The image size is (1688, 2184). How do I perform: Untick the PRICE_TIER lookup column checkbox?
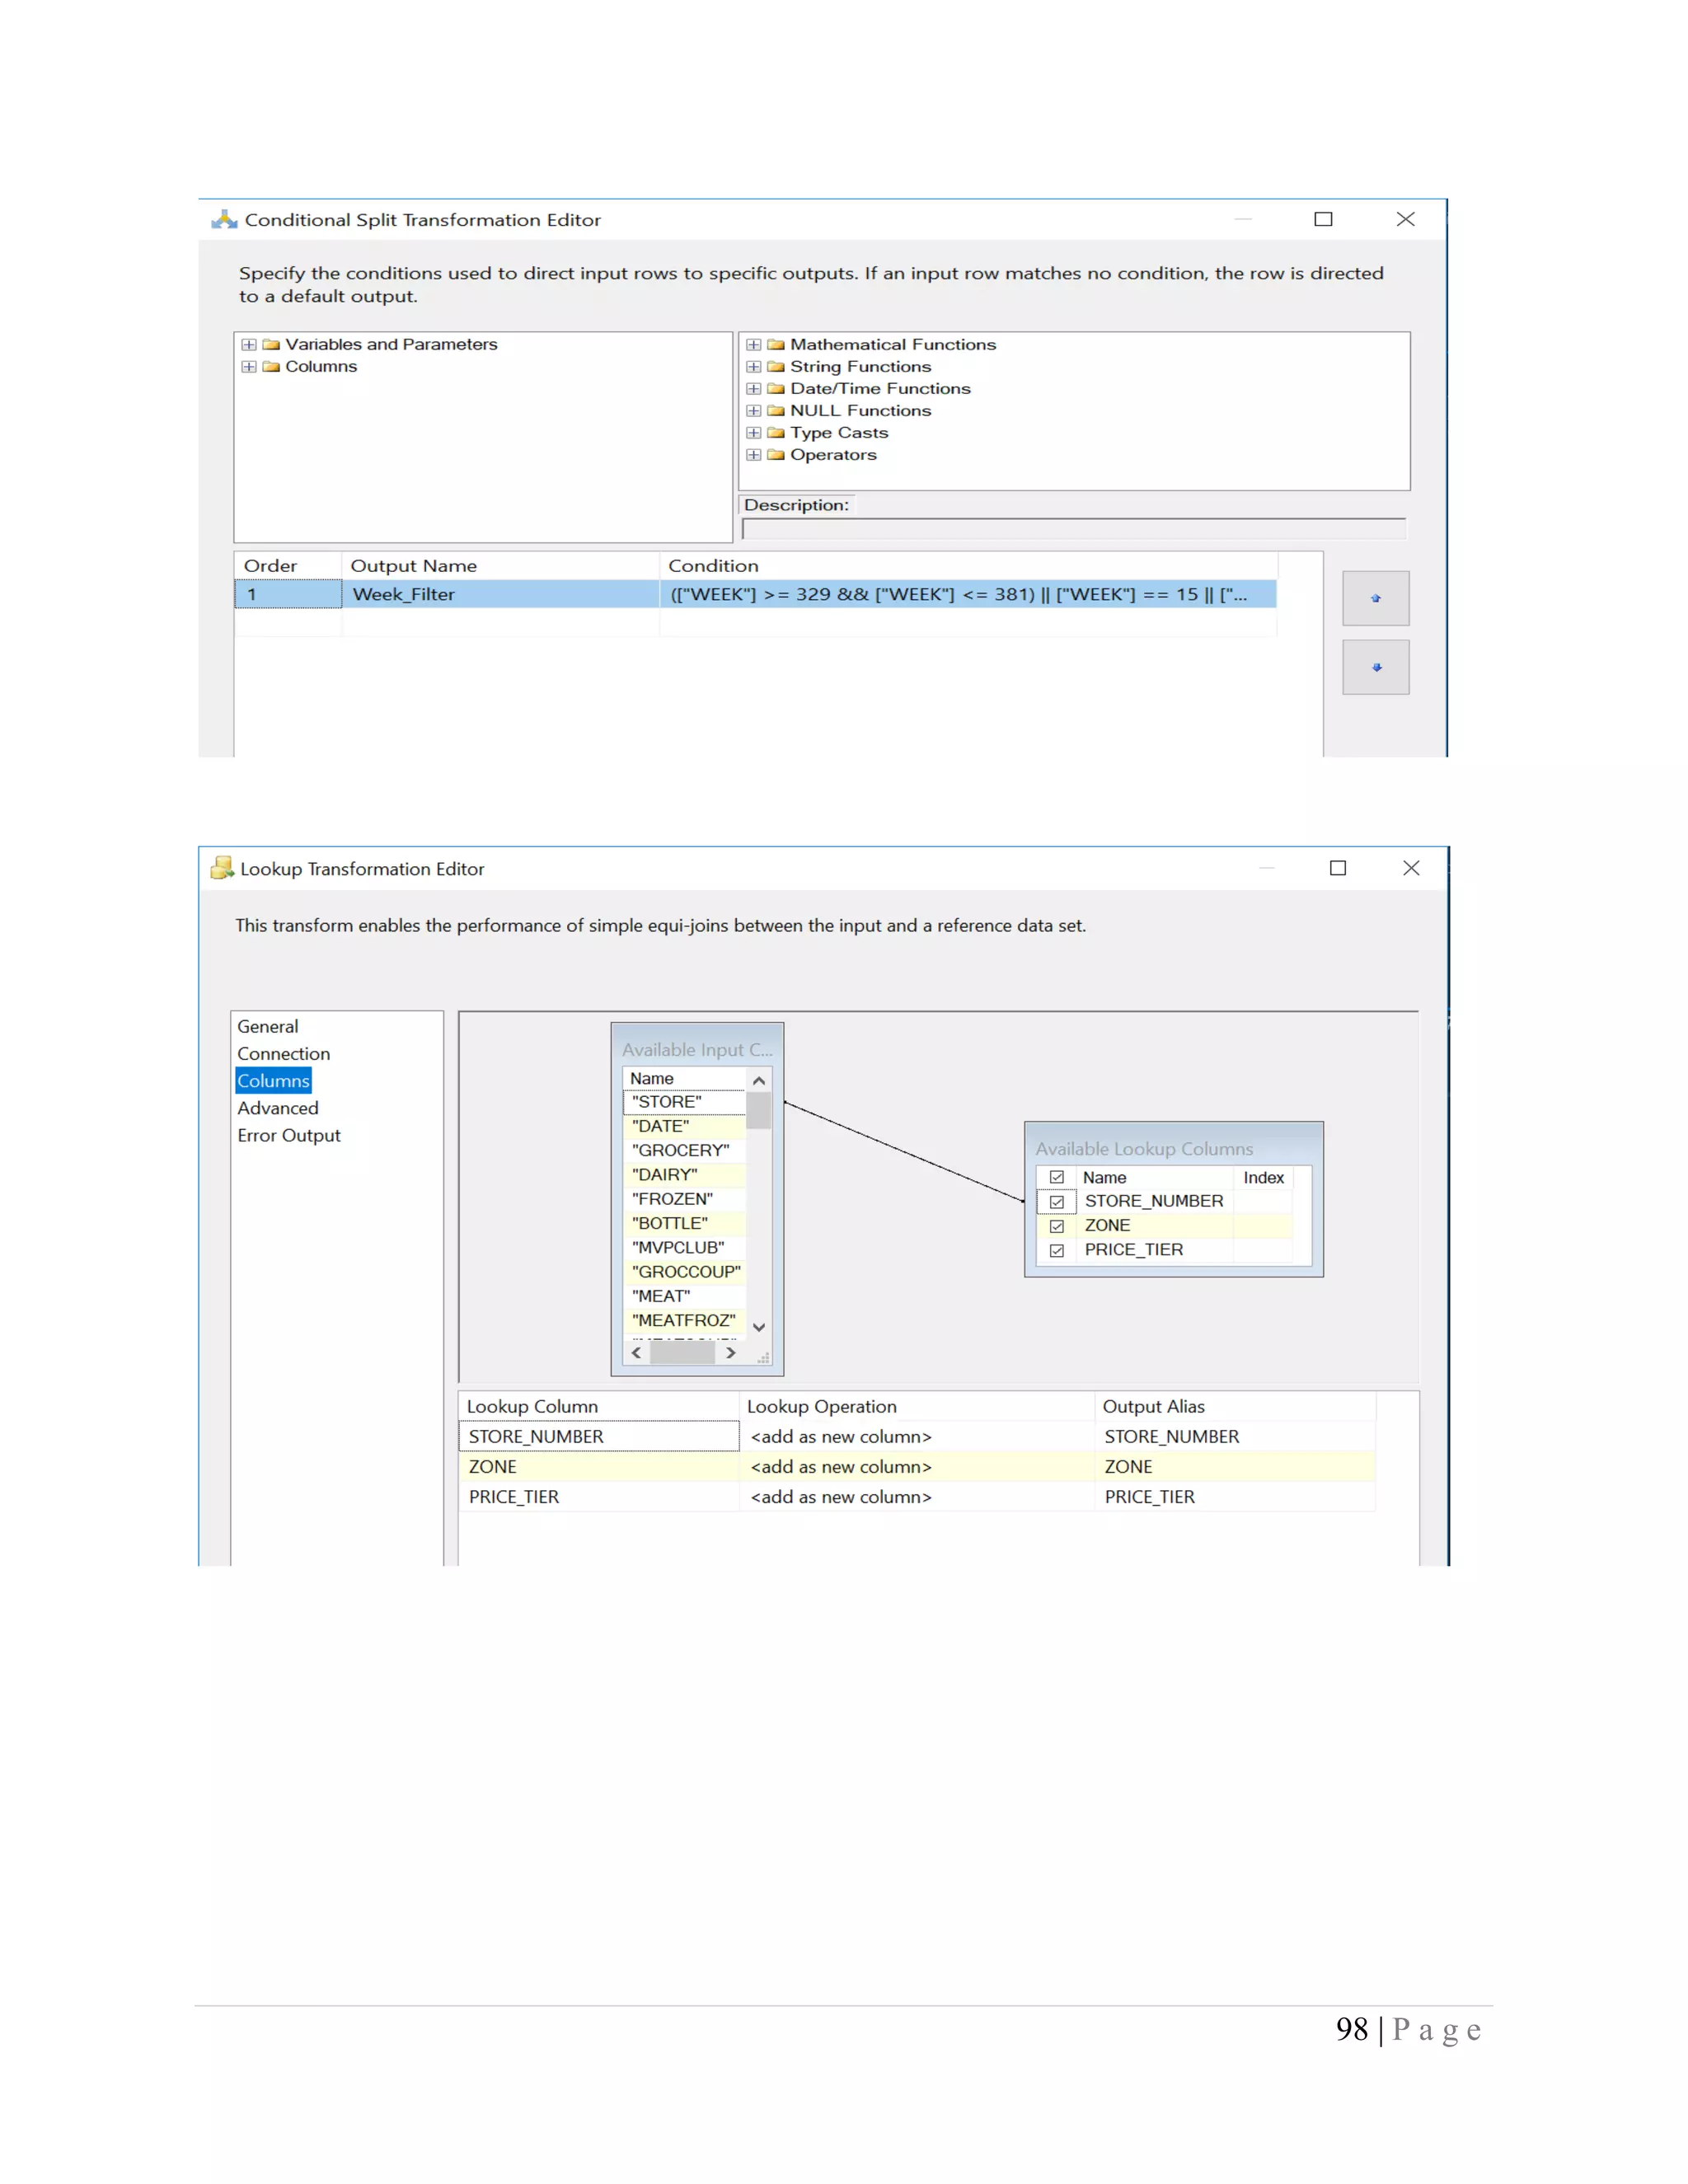click(1056, 1250)
